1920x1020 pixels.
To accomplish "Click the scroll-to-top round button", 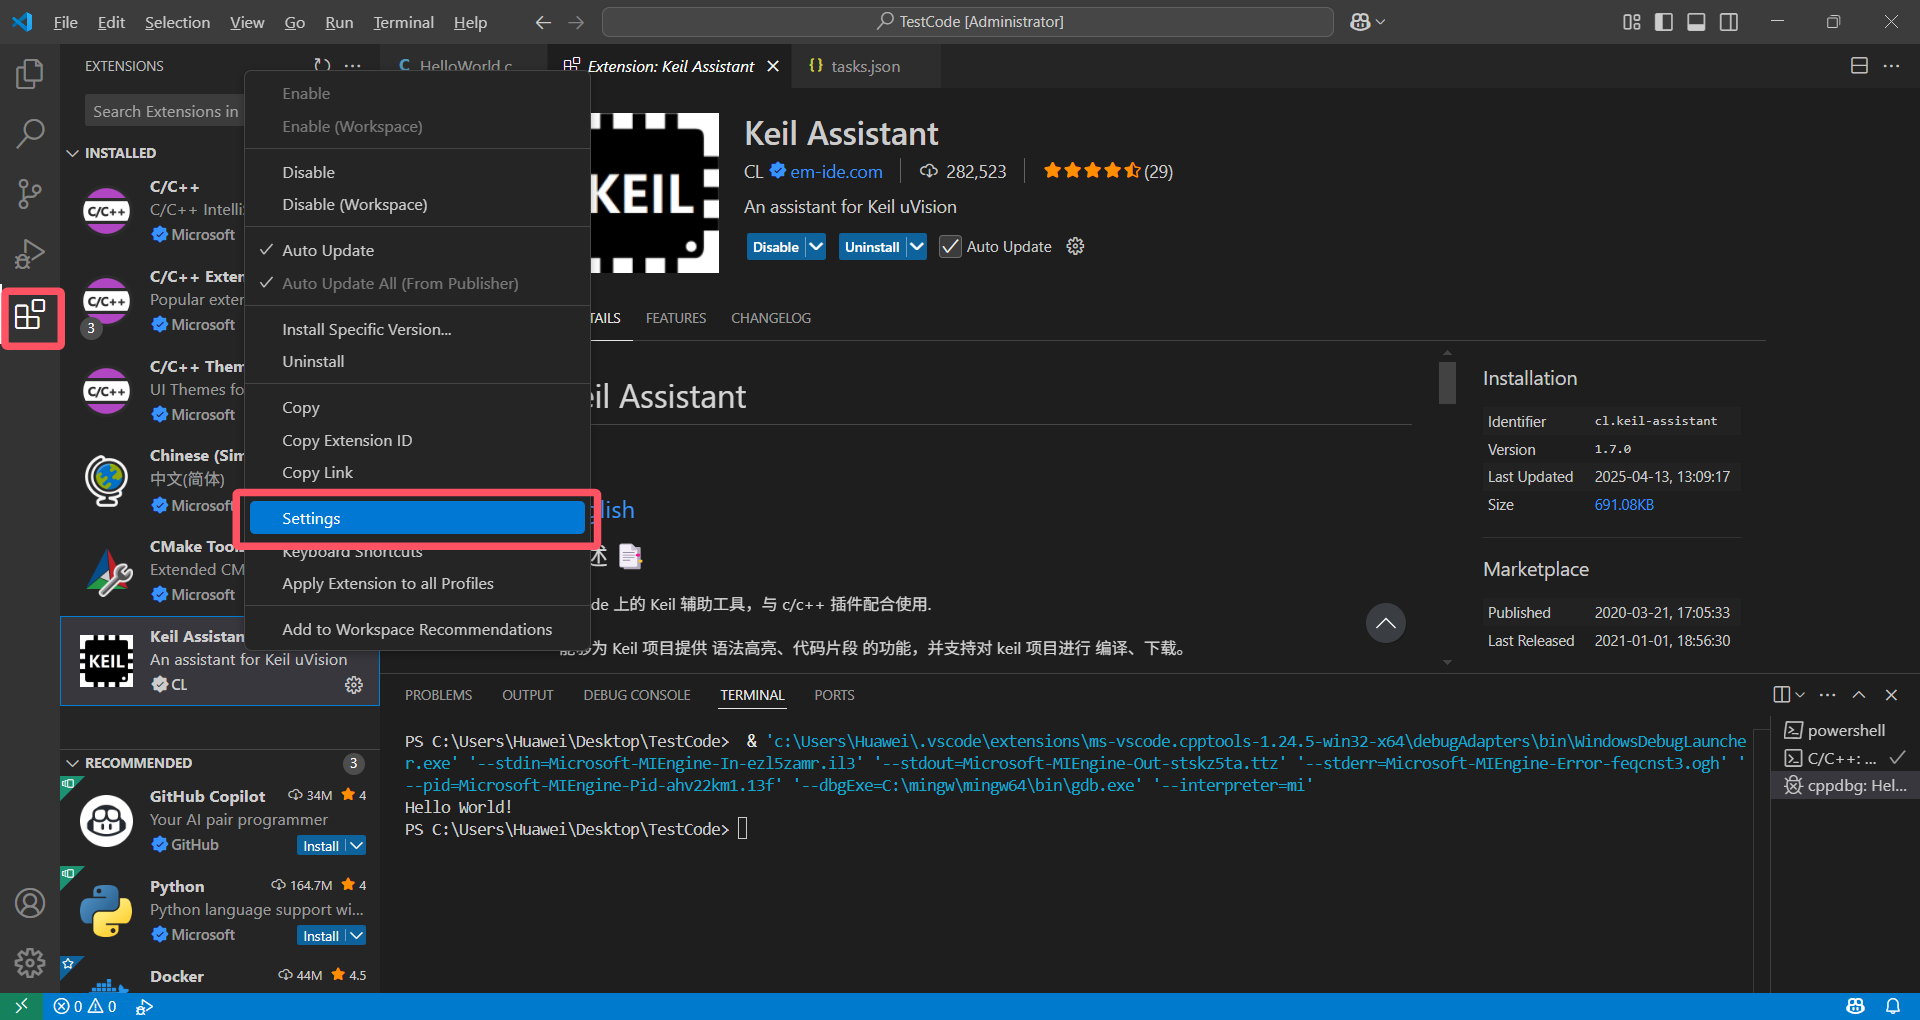I will [x=1386, y=623].
